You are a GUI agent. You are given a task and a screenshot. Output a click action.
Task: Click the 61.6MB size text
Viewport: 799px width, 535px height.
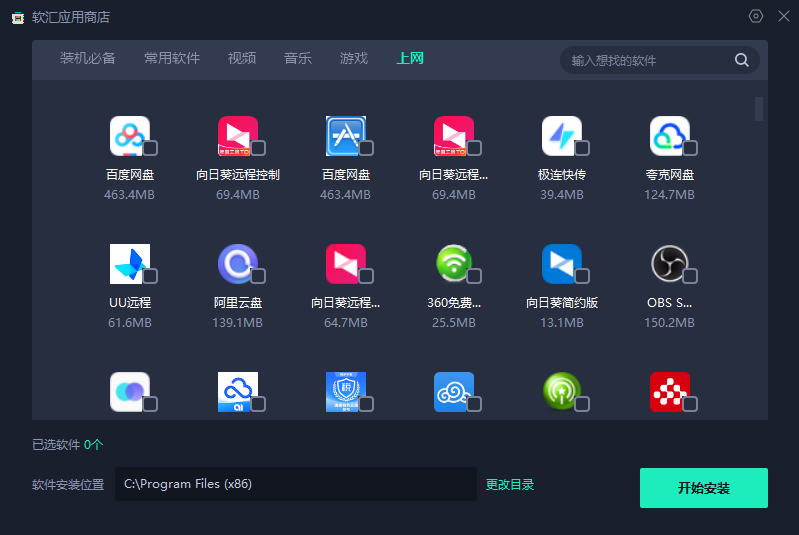click(x=130, y=323)
